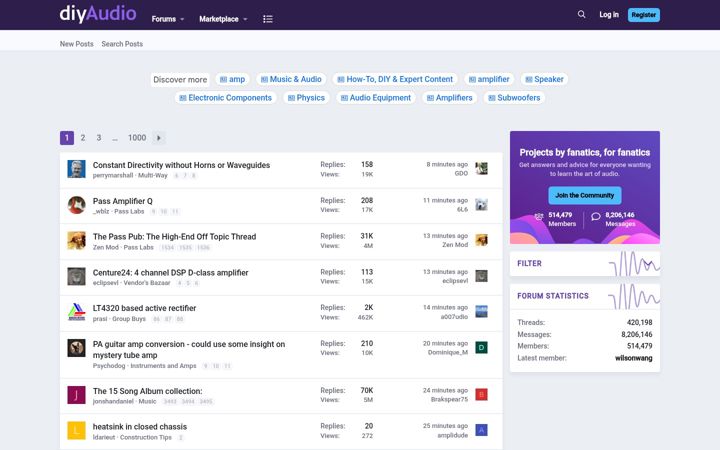720x450 pixels.
Task: Click Join the Community button
Action: coord(585,196)
